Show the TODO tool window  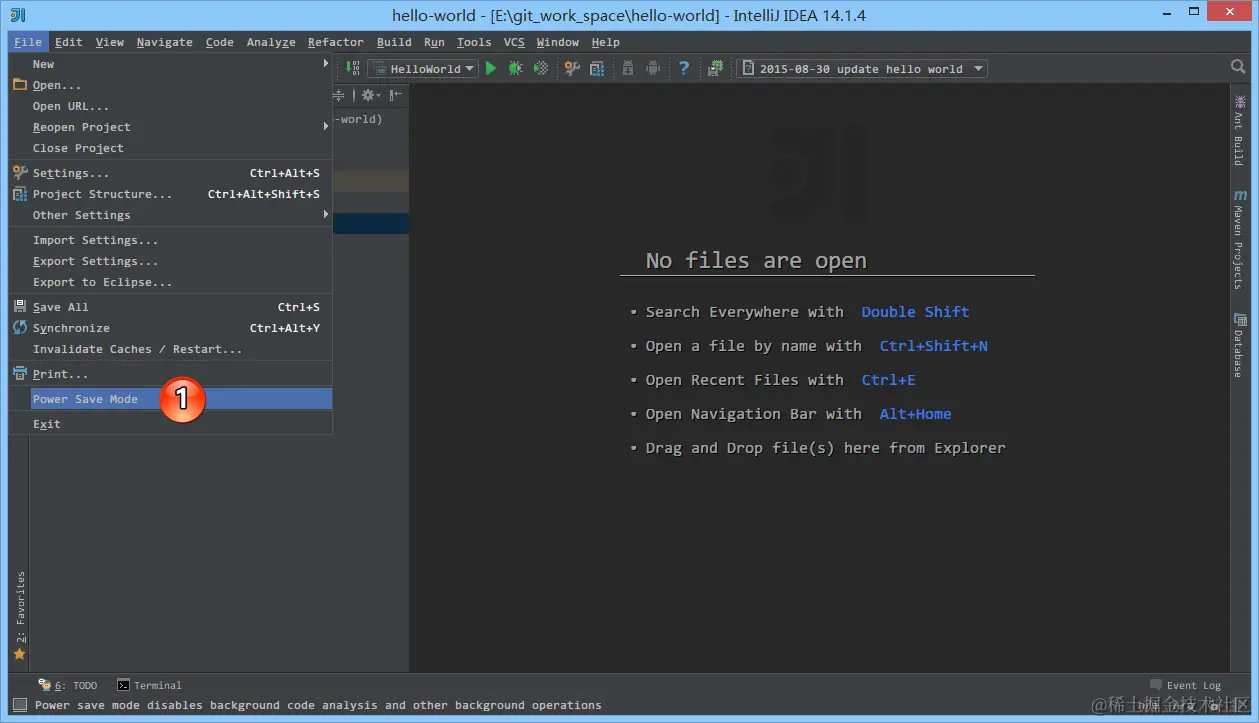(77, 685)
